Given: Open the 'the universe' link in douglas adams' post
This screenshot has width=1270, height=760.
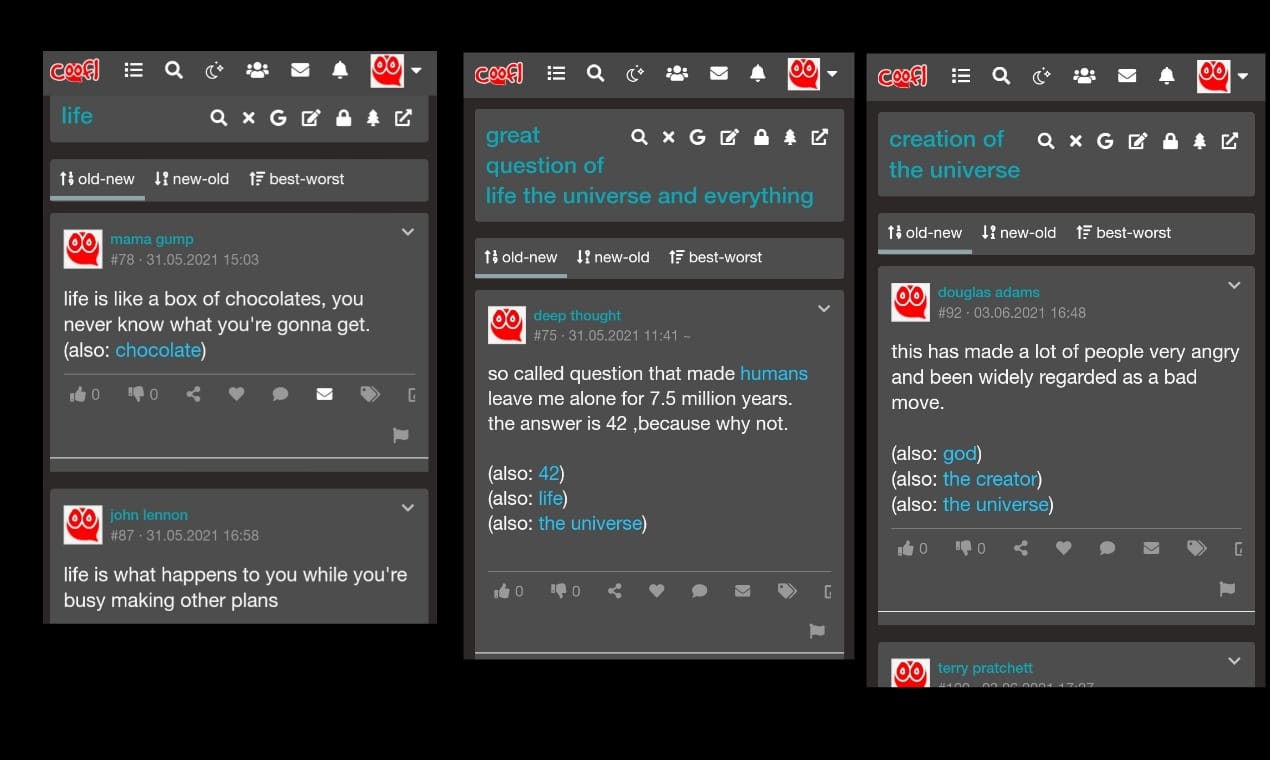Looking at the screenshot, I should pos(996,504).
